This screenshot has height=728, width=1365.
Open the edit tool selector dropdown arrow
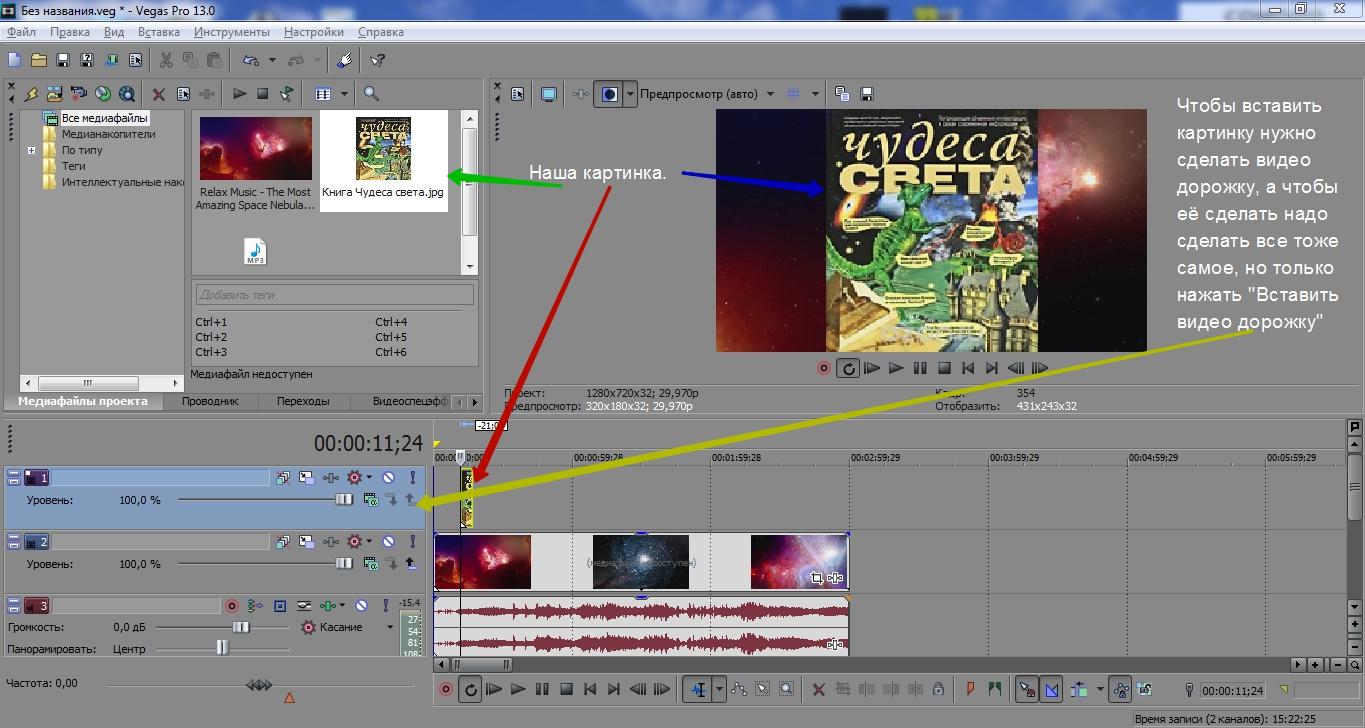pyautogui.click(x=718, y=689)
